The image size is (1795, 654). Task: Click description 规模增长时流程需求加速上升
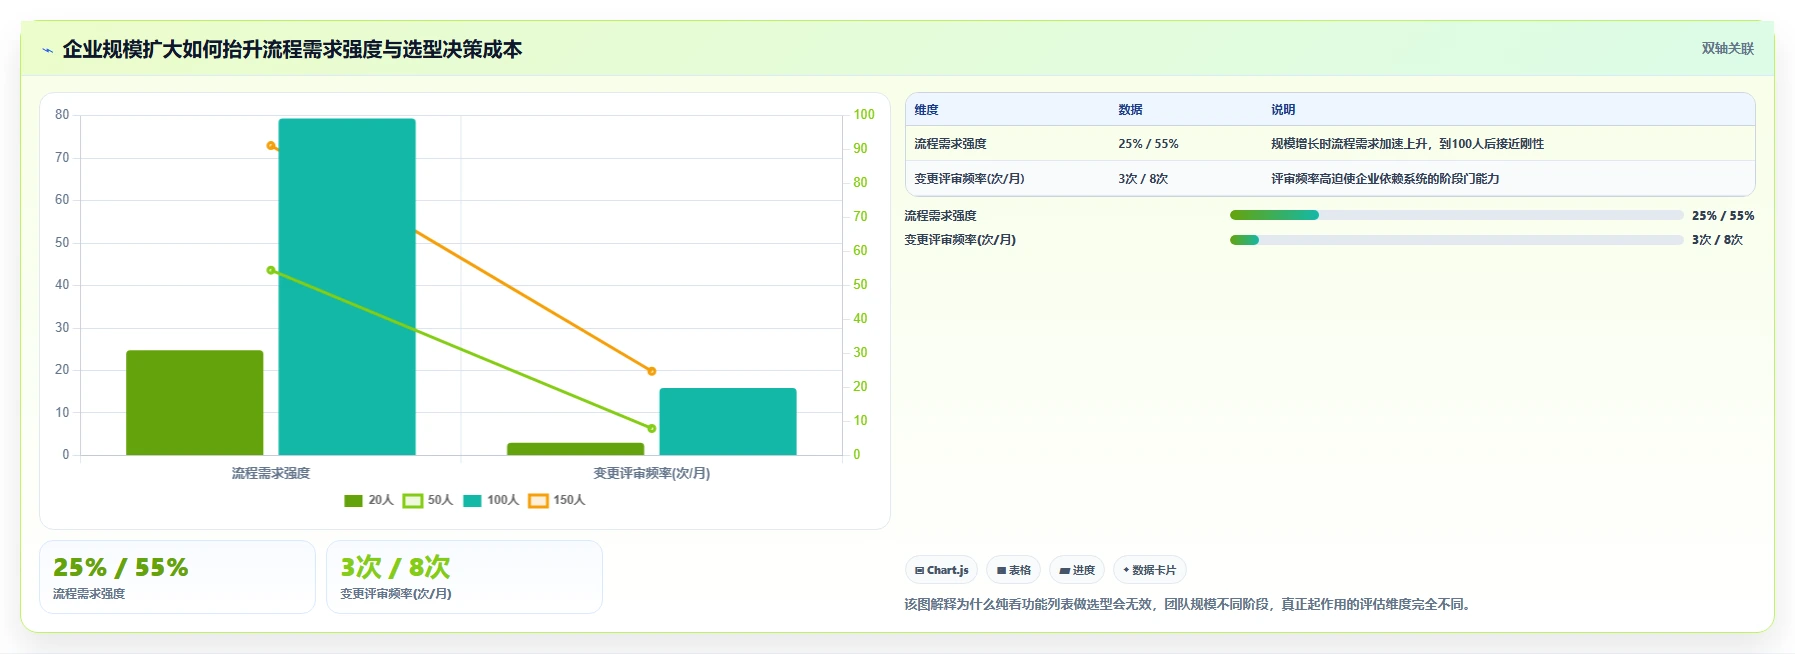(1407, 143)
